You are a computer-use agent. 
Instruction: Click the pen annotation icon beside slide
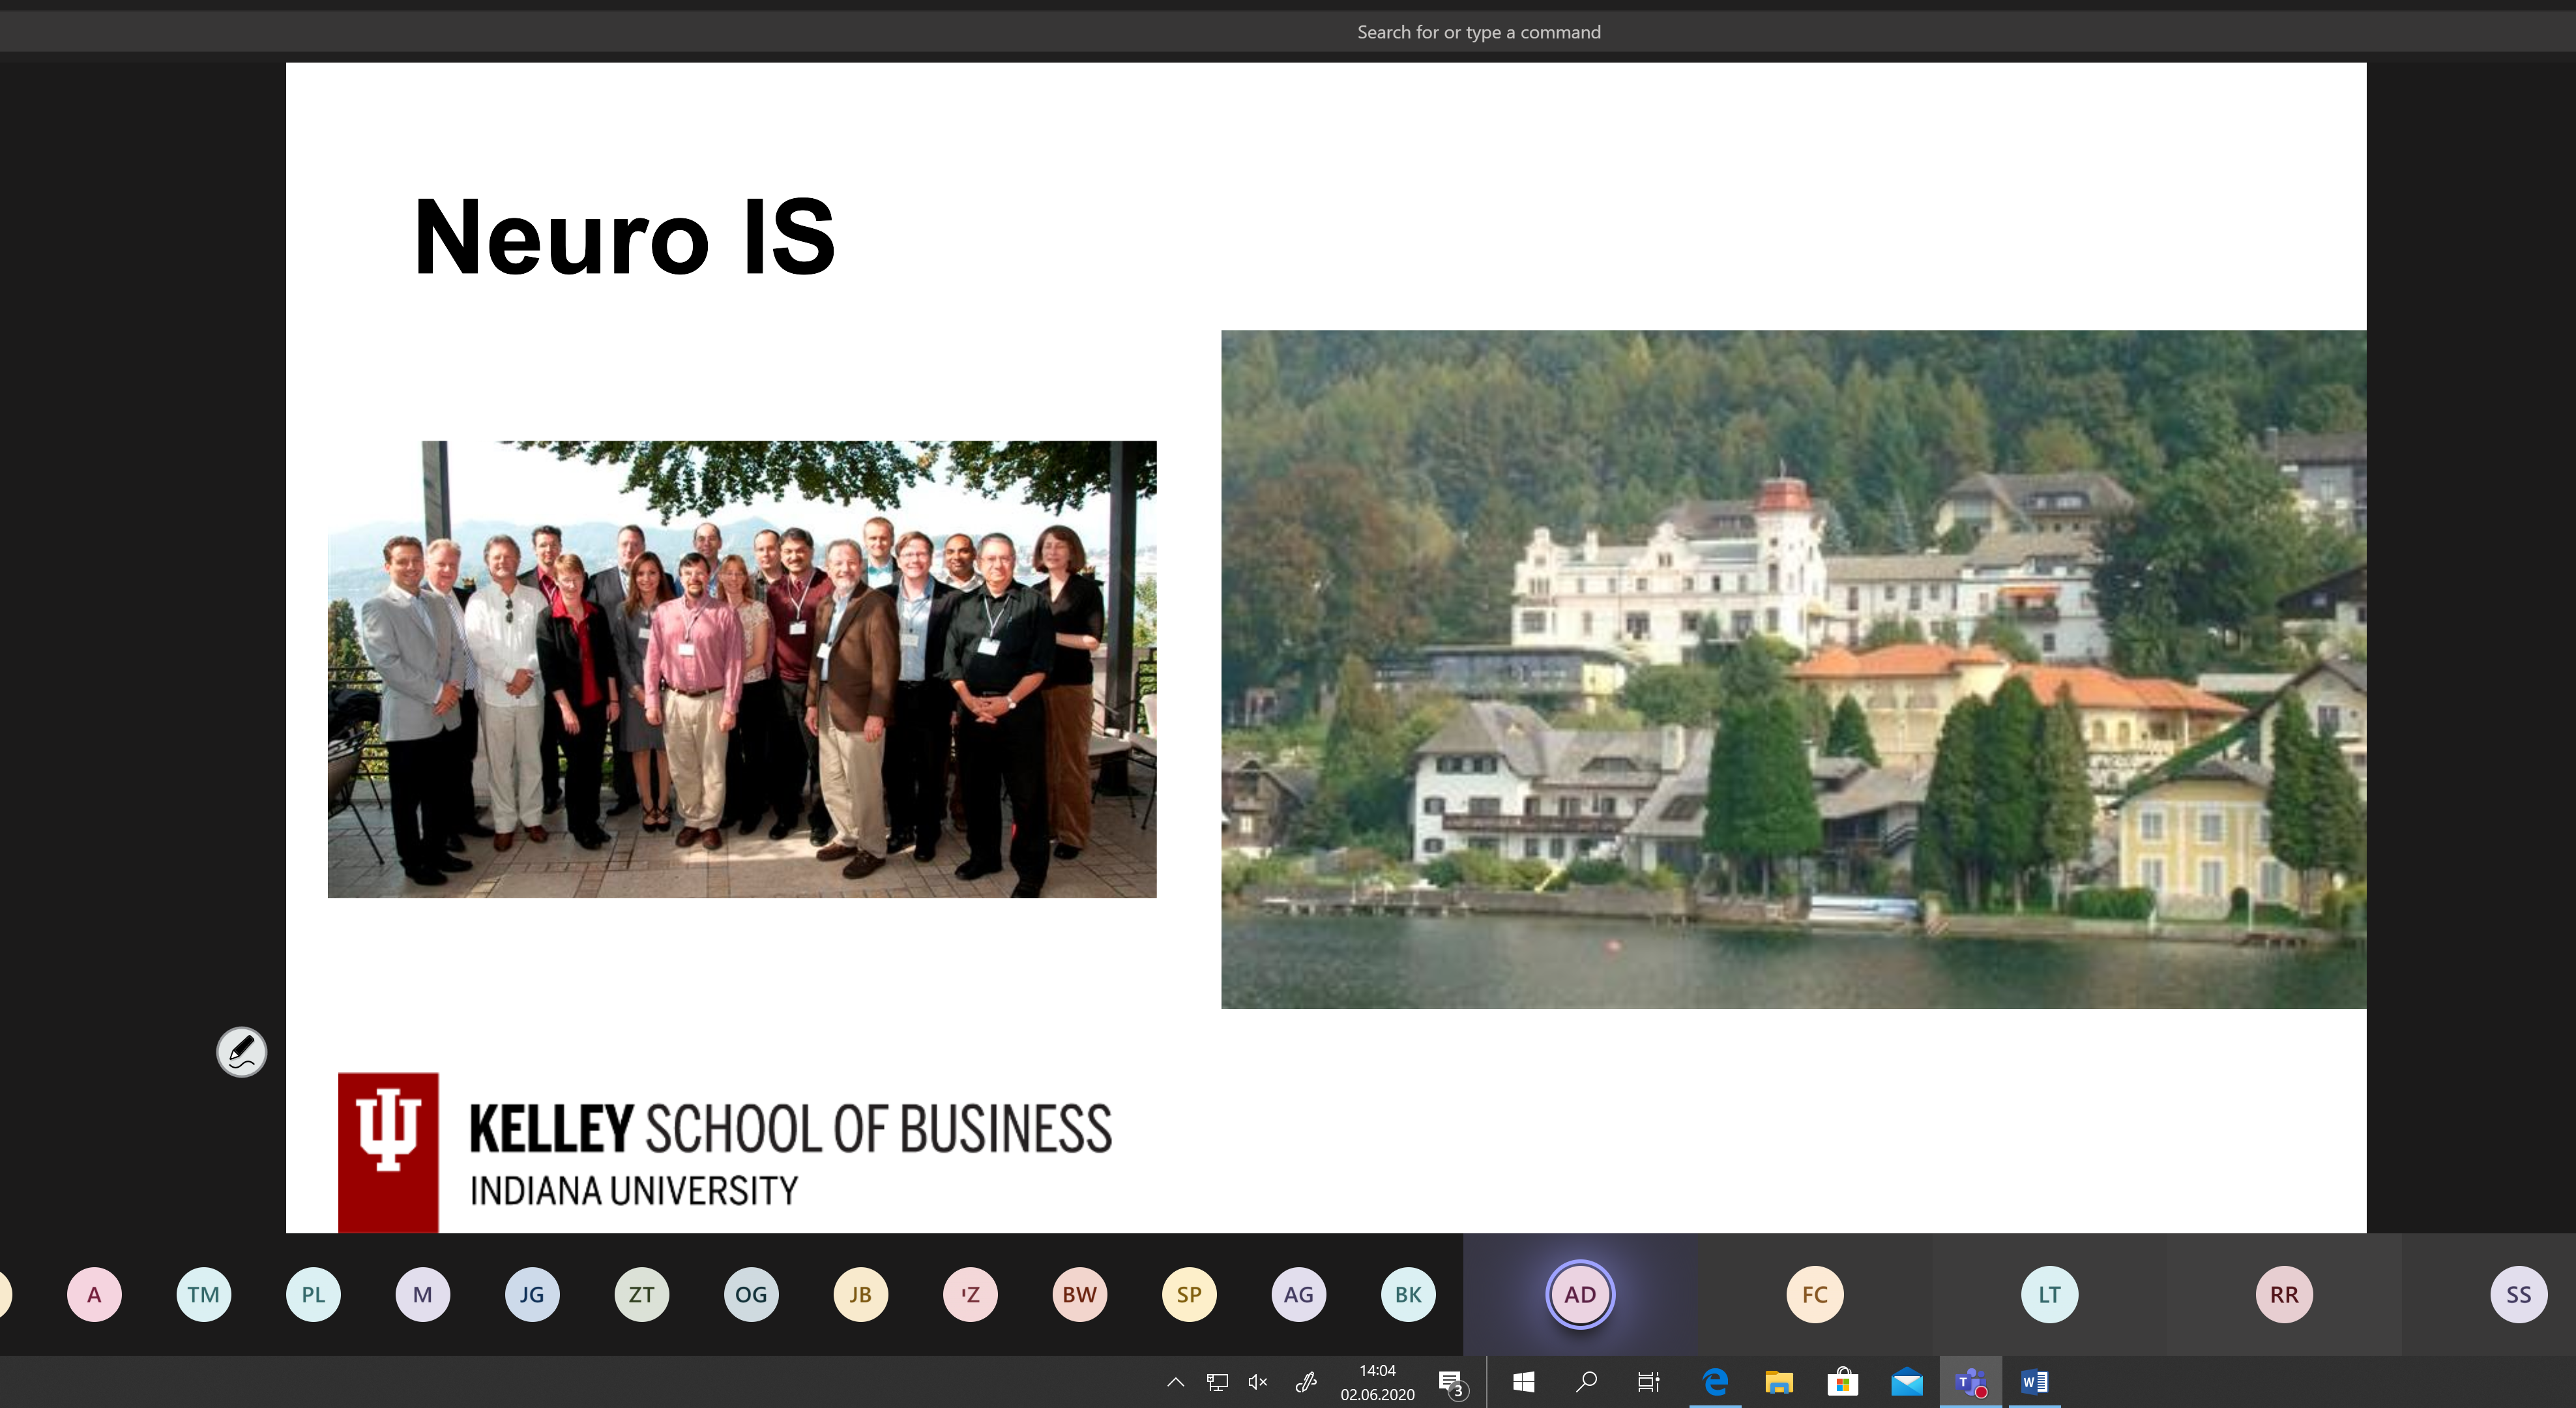pos(241,1051)
